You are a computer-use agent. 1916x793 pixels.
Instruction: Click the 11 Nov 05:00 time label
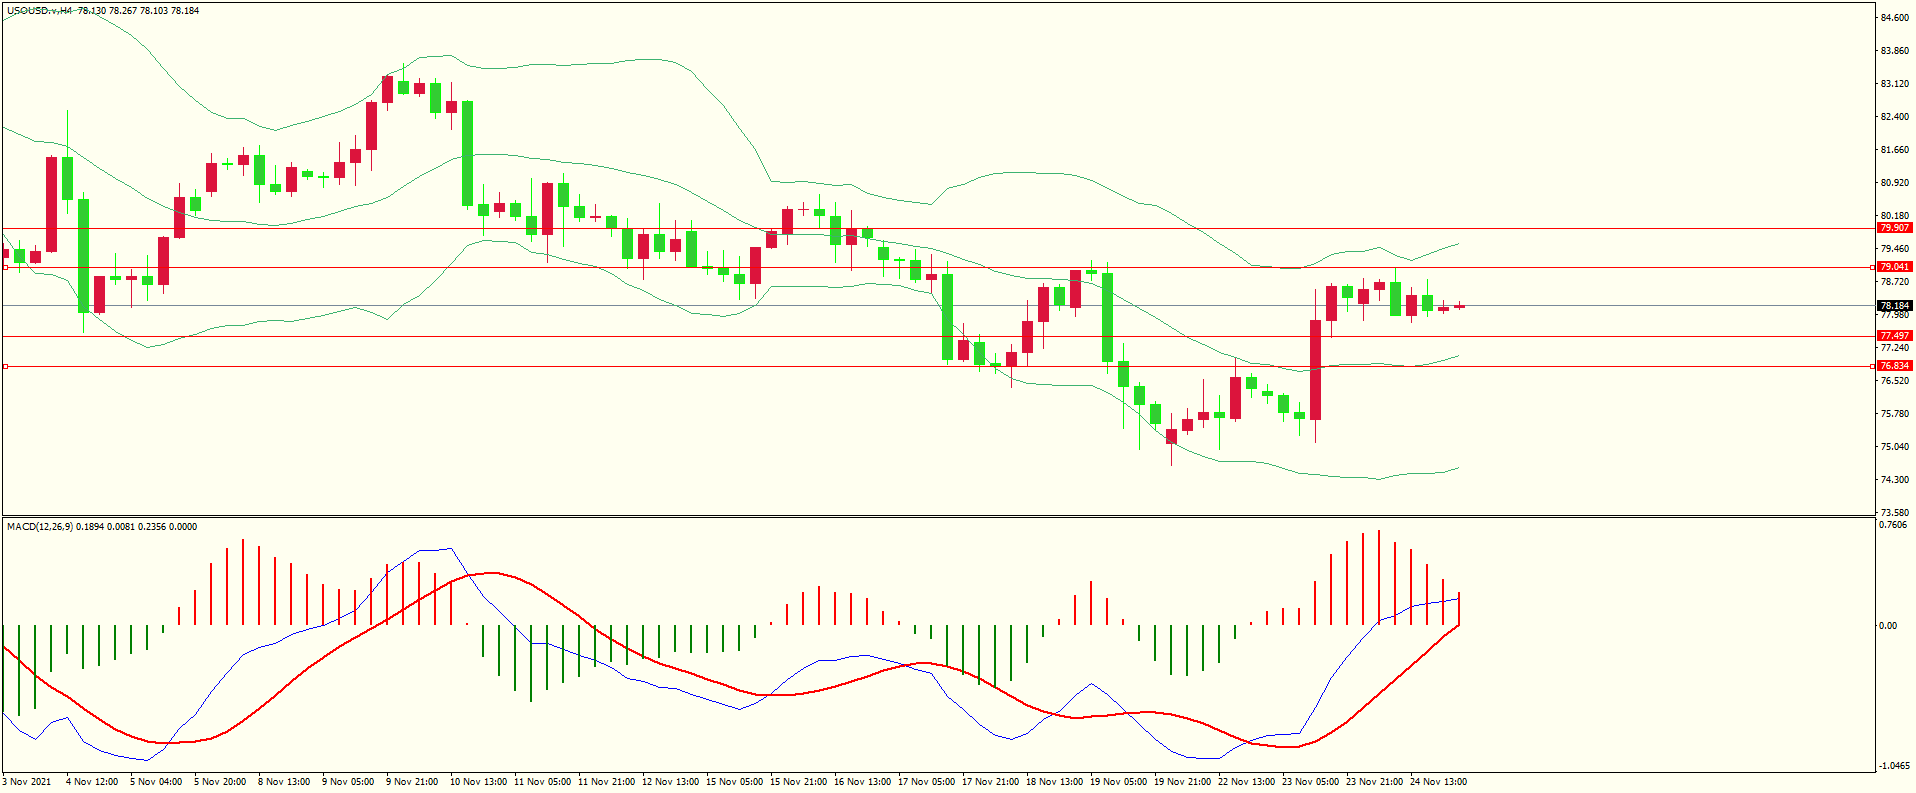coord(542,782)
